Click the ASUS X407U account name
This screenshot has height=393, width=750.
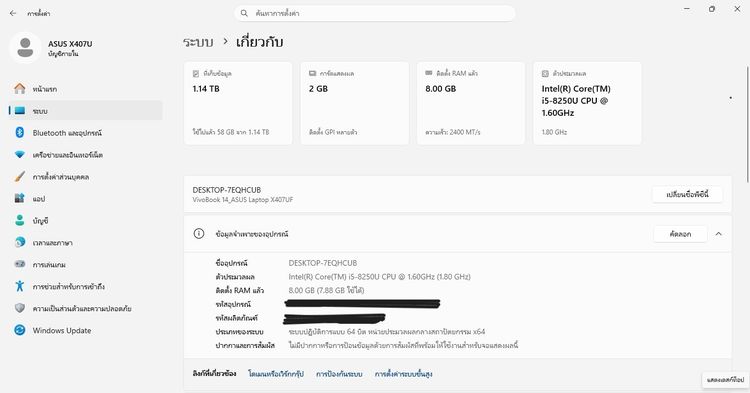click(x=70, y=44)
